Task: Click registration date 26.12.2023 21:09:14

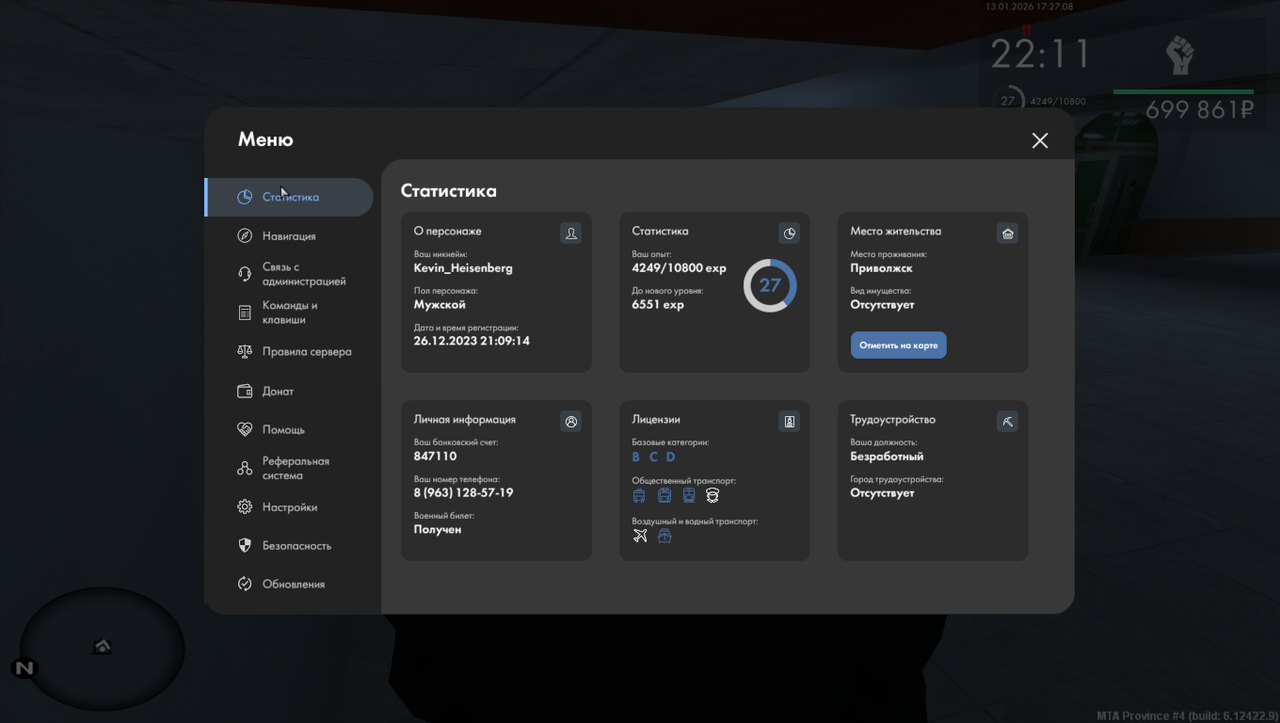Action: (472, 341)
